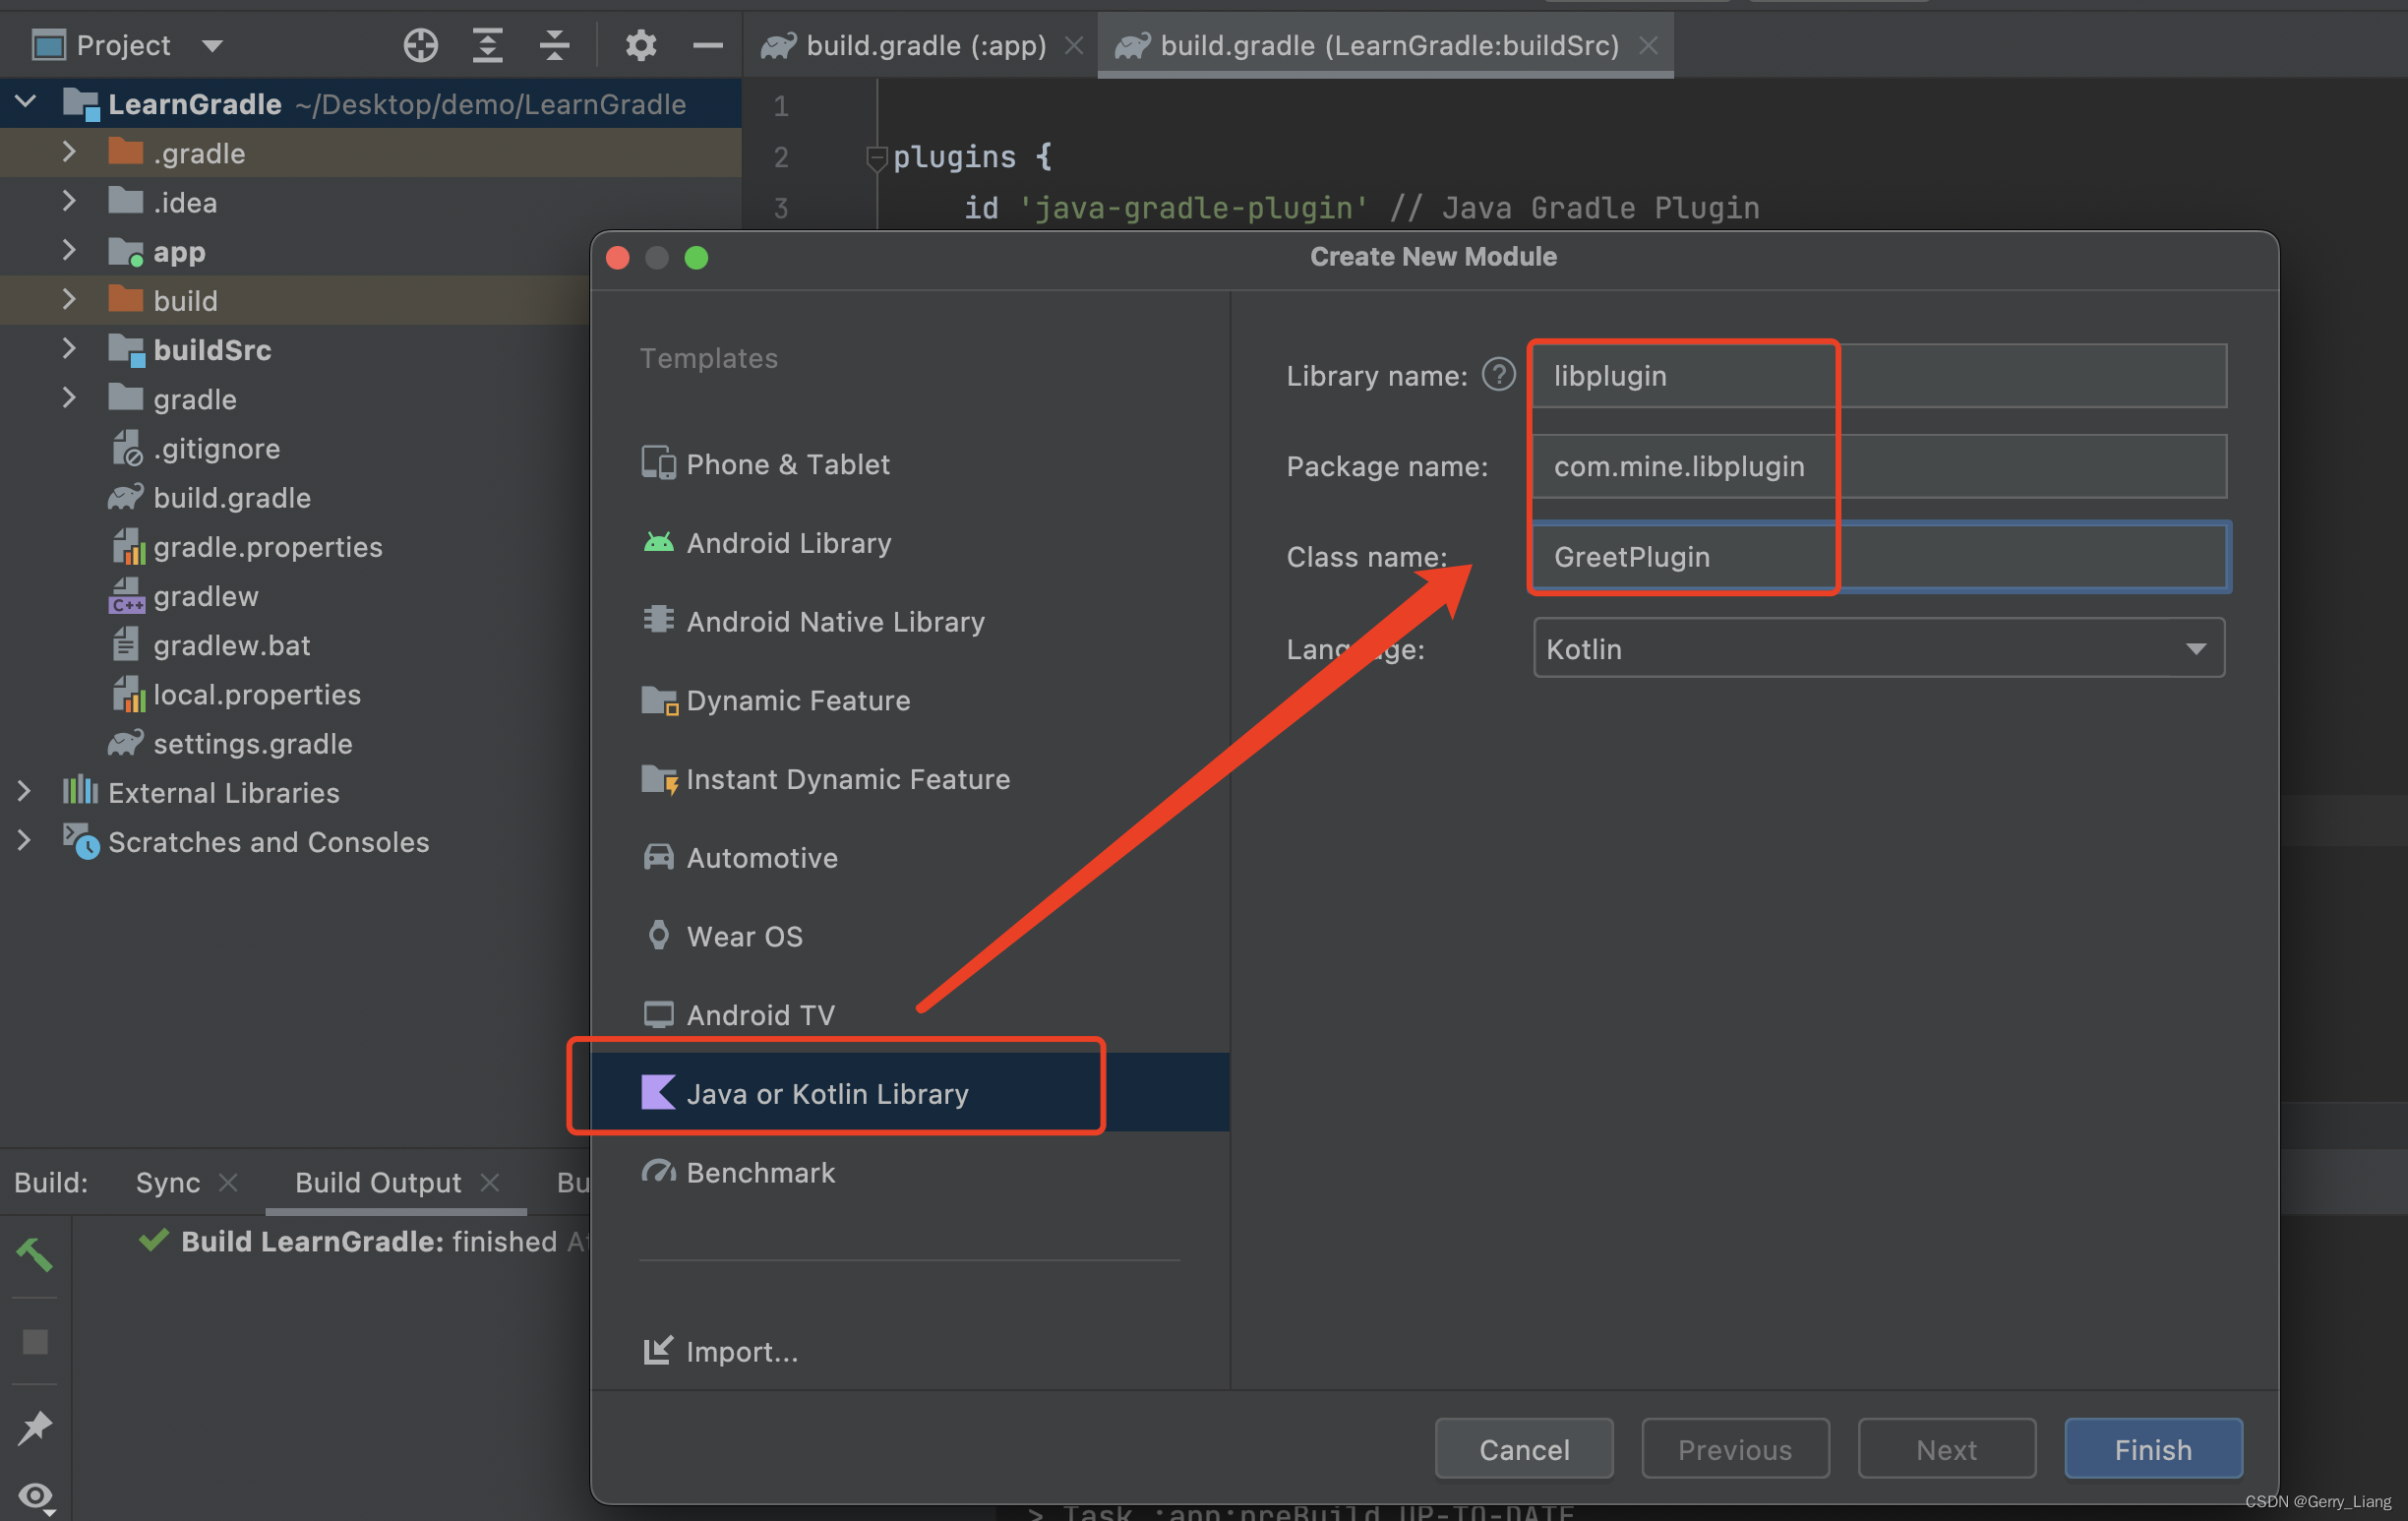Fold the plugins block in editor gutter

[x=877, y=157]
